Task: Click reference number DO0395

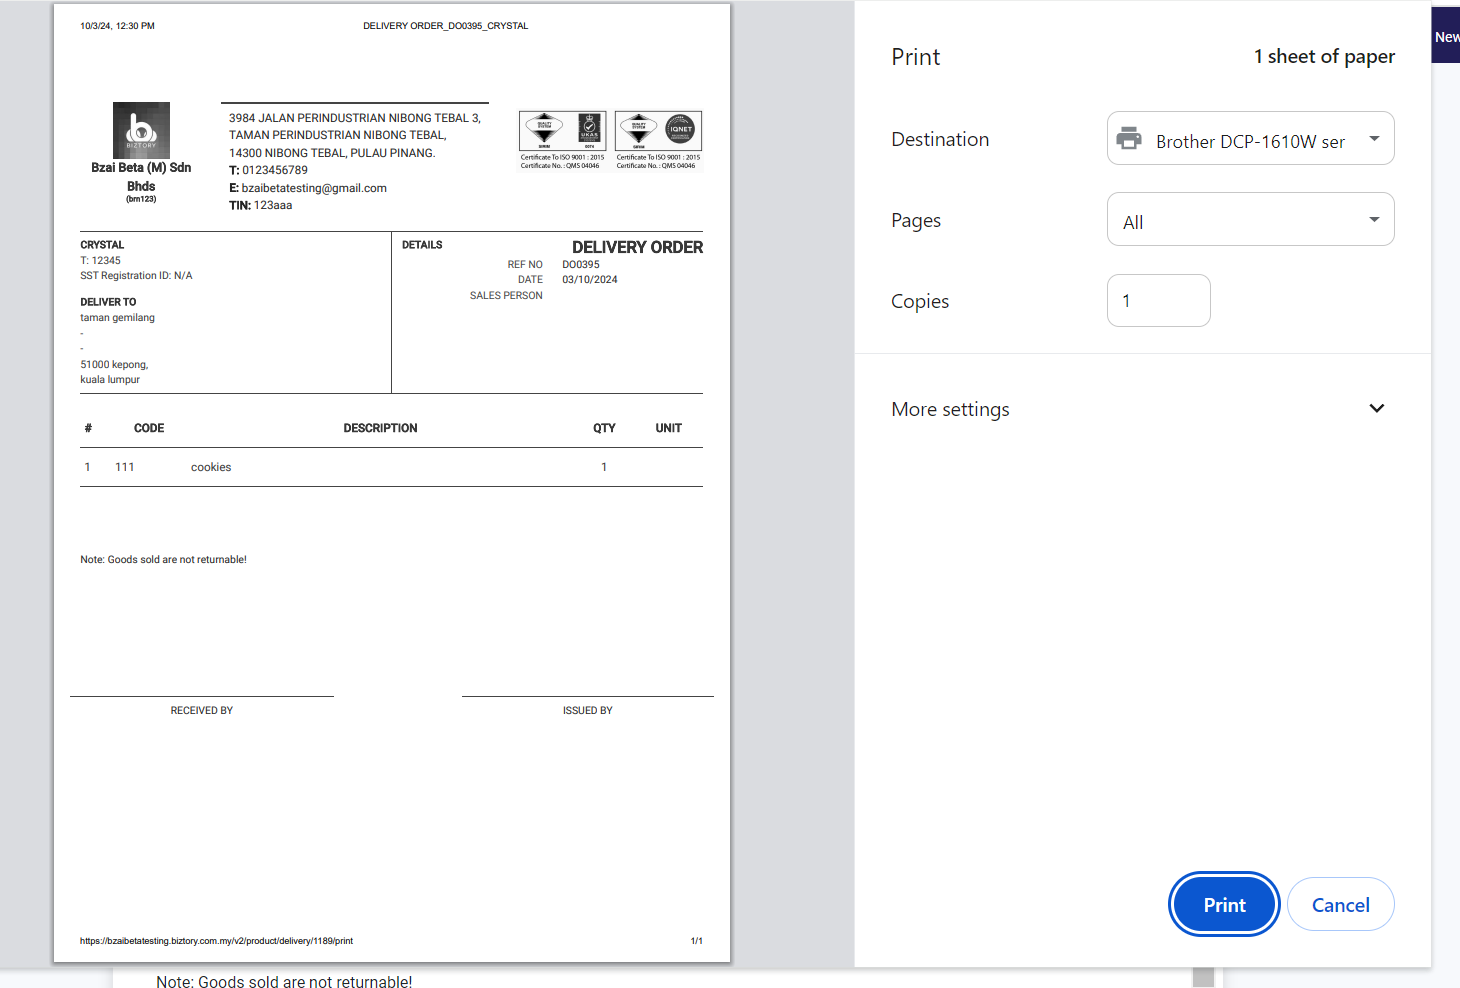Action: coord(581,265)
